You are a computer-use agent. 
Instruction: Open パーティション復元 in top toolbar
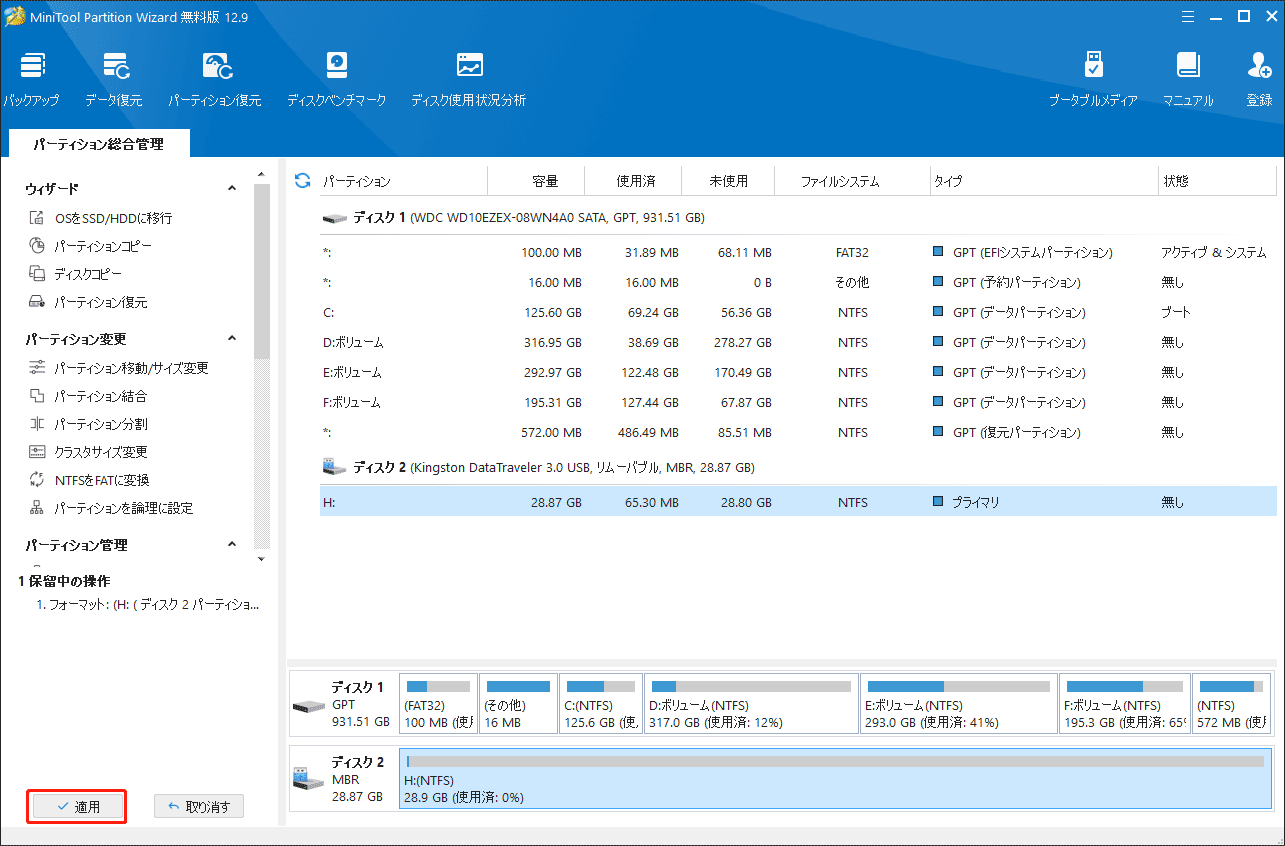pyautogui.click(x=214, y=80)
